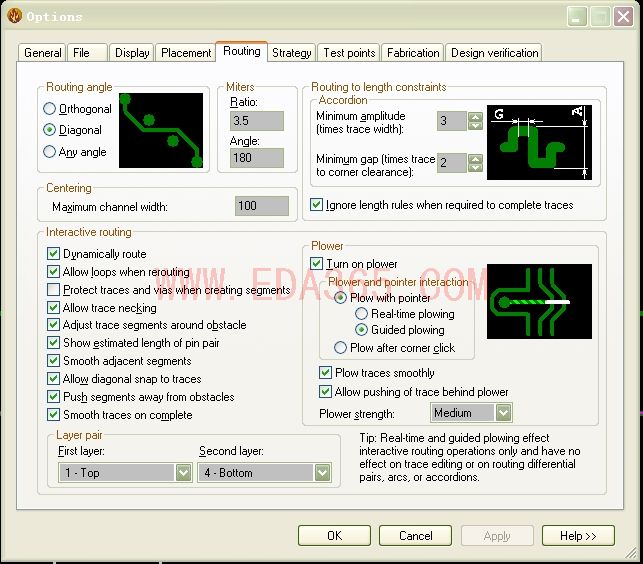Expand Help >> button
This screenshot has width=643, height=564.
(578, 536)
